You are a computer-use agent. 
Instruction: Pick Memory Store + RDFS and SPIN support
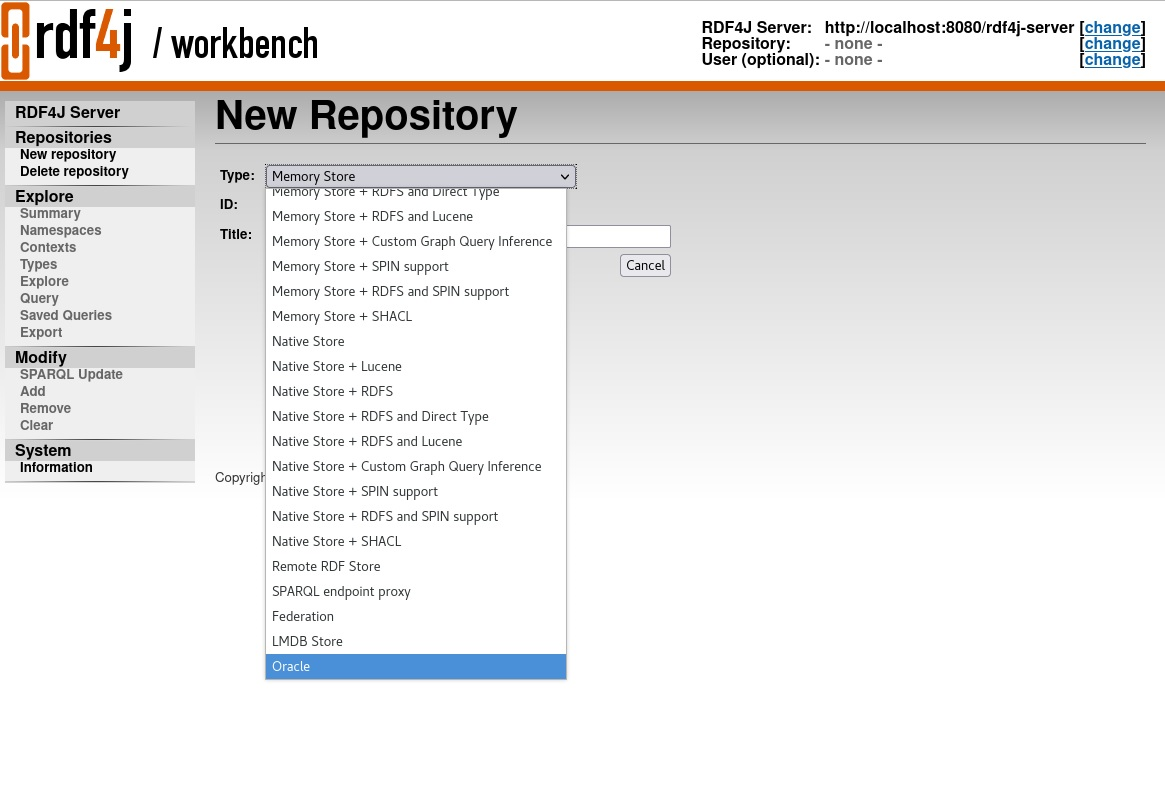click(x=415, y=291)
